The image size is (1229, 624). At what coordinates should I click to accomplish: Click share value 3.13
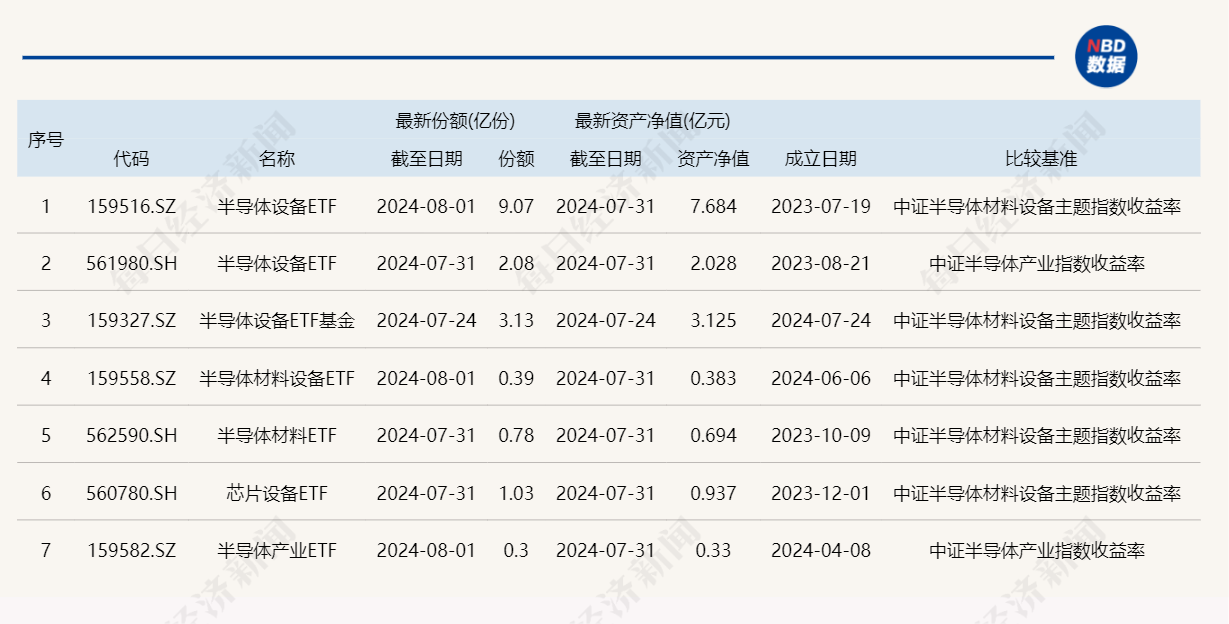click(516, 320)
